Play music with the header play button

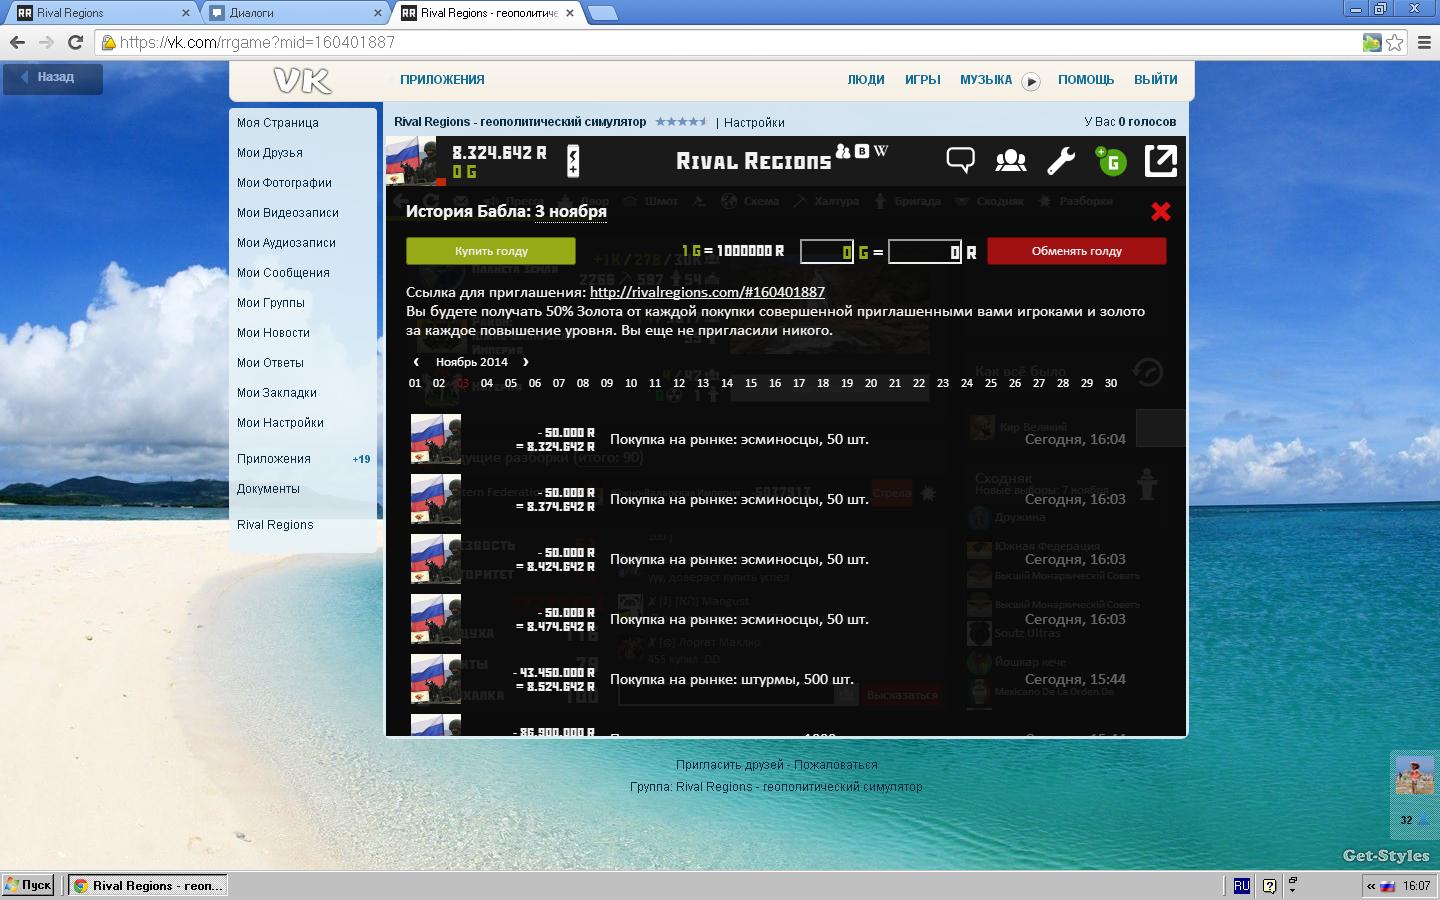pyautogui.click(x=1031, y=81)
